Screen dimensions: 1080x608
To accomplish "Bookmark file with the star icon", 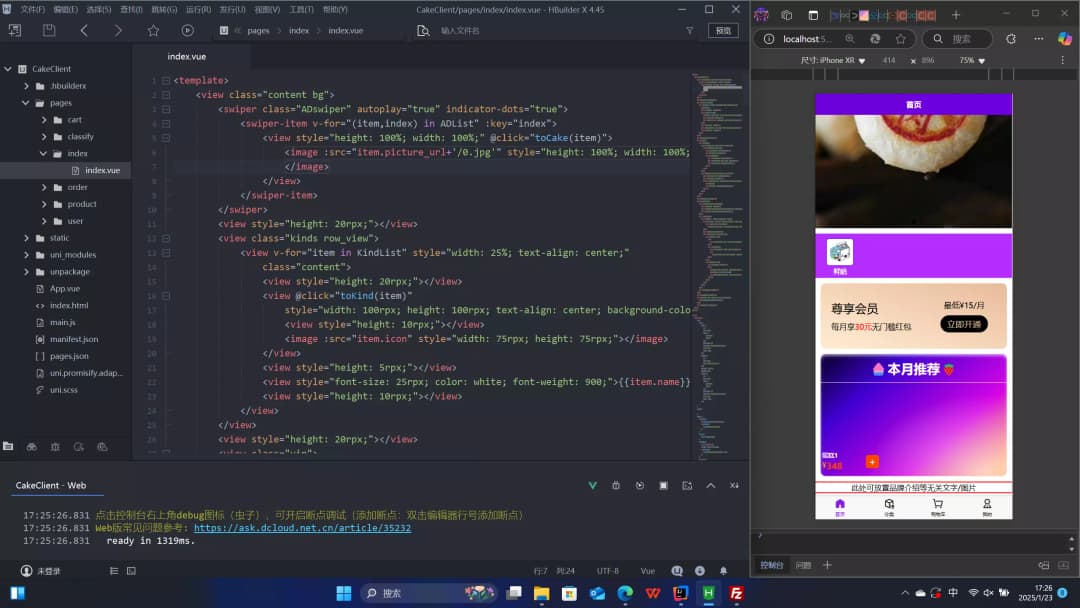I will pos(153,31).
